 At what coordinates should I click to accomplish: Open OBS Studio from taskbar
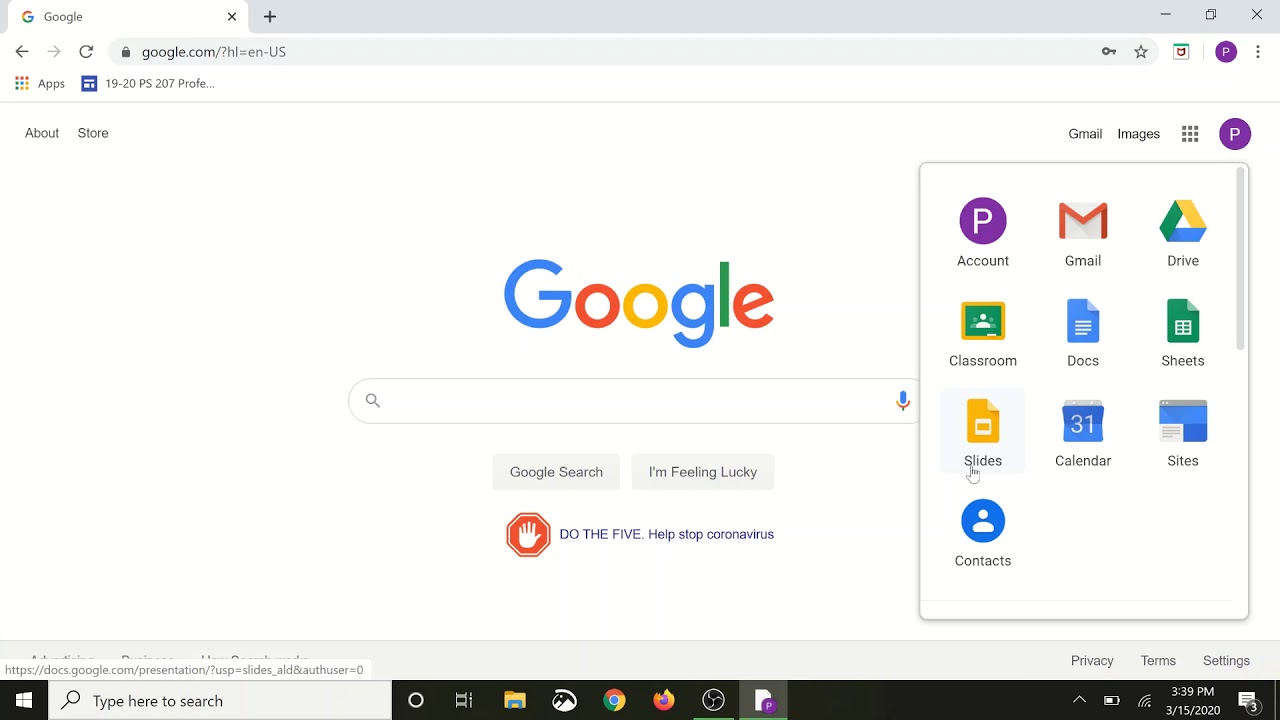pyautogui.click(x=713, y=701)
